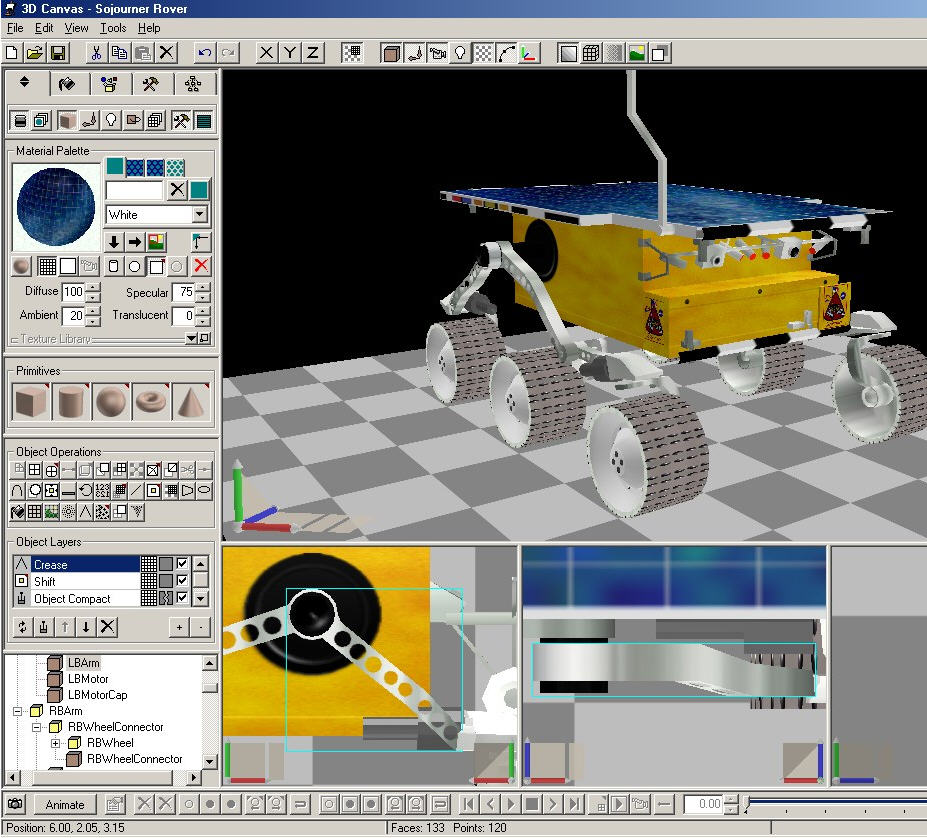Screen dimensions: 927x838
Task: Click the scissors Cut icon
Action: pos(96,53)
